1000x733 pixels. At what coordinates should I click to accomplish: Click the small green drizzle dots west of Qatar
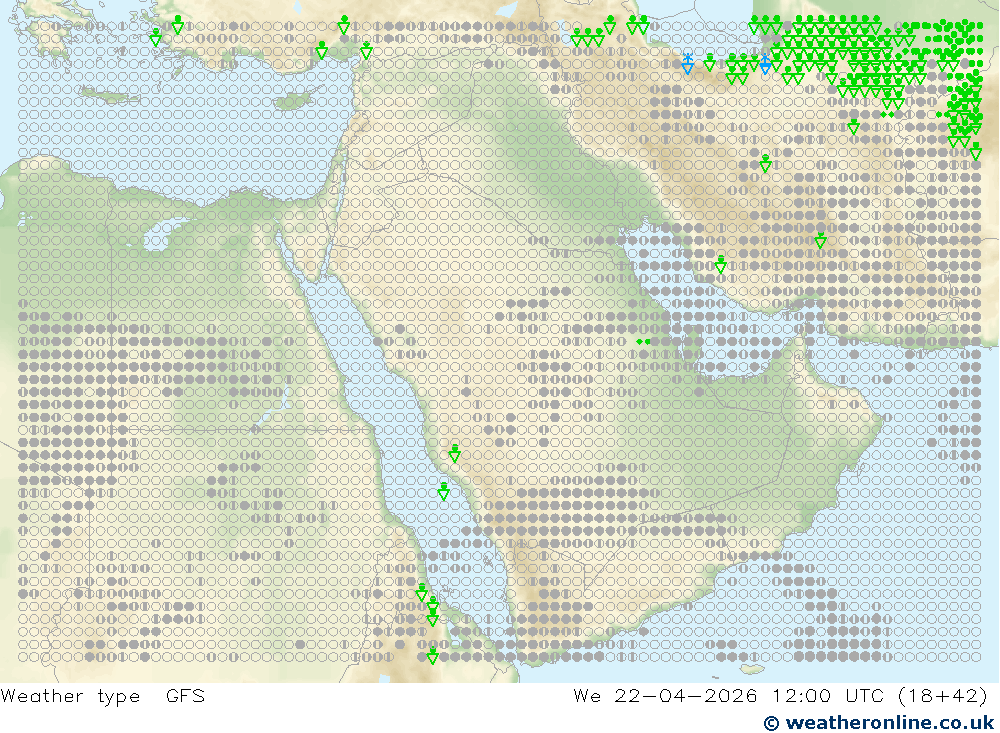click(643, 342)
